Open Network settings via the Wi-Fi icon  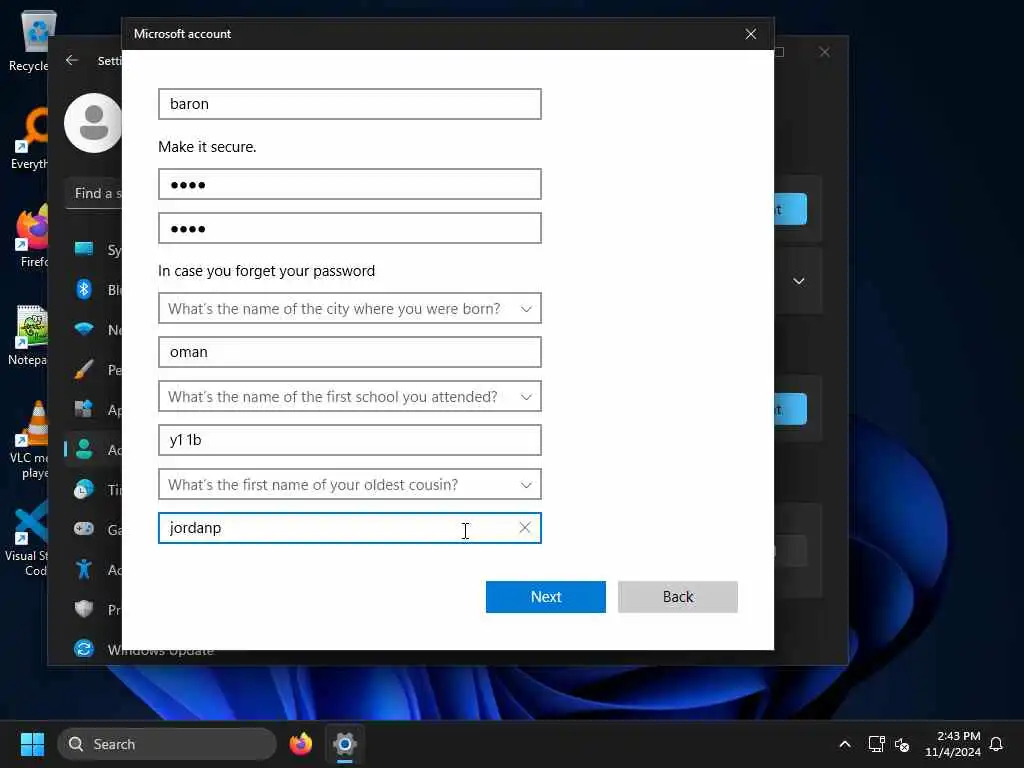coord(84,329)
